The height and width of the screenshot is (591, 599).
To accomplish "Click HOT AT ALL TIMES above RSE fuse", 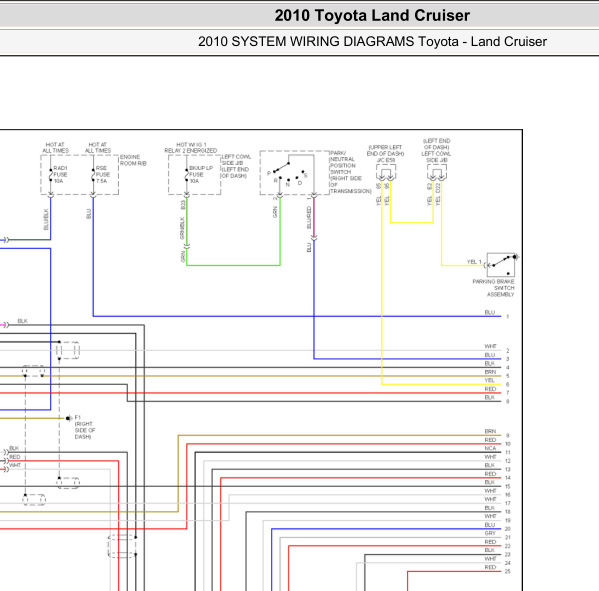I will tap(98, 147).
